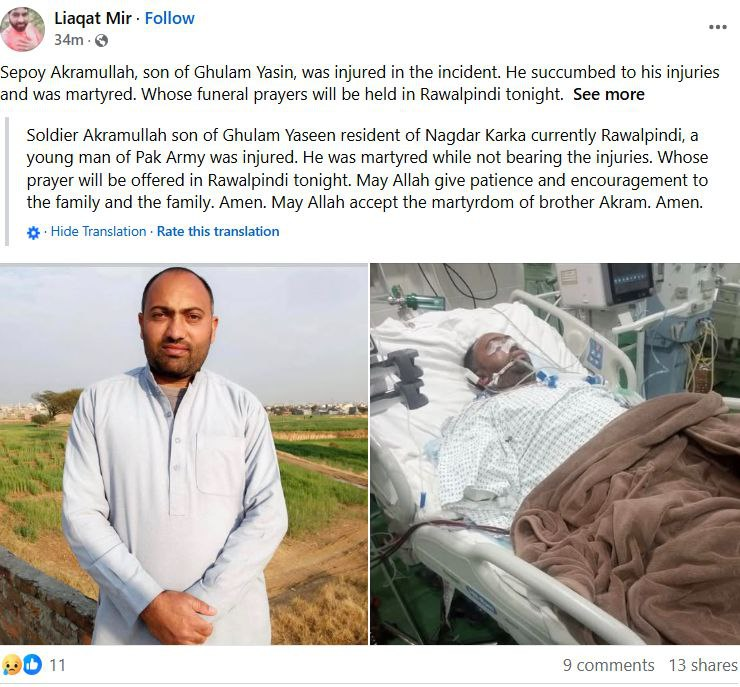Viewport: 740px width, 687px height.
Task: Open the reactions count of 11
Action: 57,665
